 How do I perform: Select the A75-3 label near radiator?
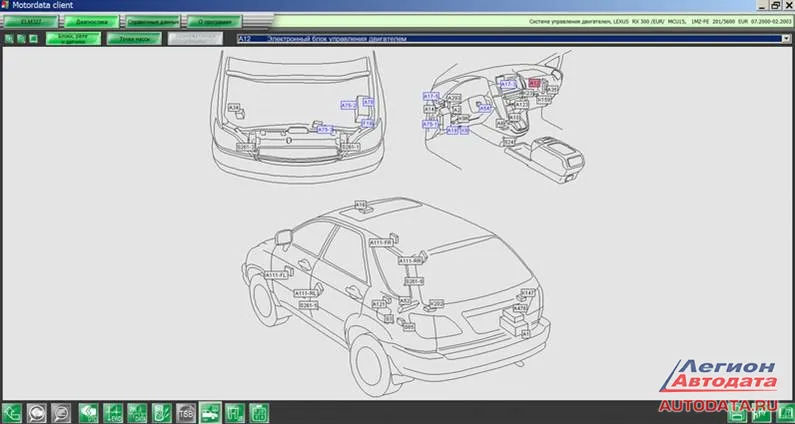326,130
